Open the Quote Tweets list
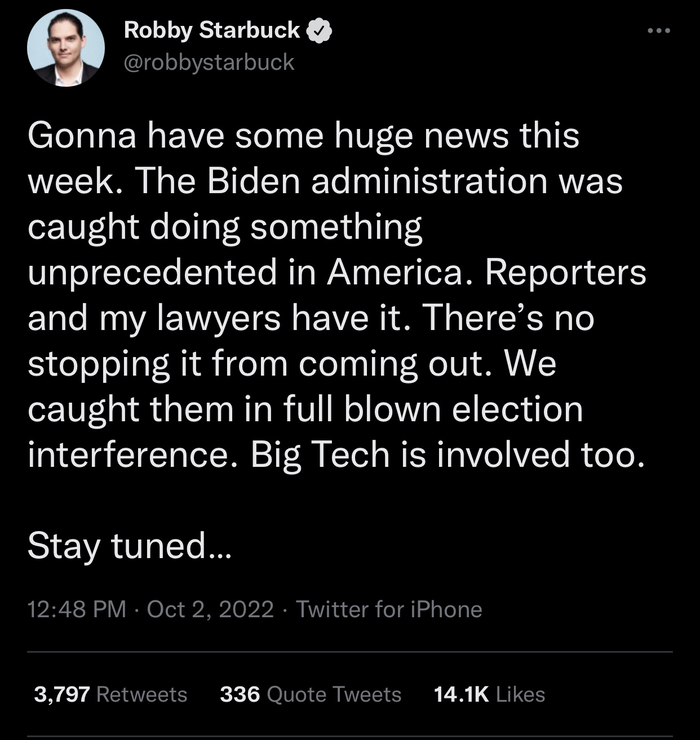 [335, 694]
